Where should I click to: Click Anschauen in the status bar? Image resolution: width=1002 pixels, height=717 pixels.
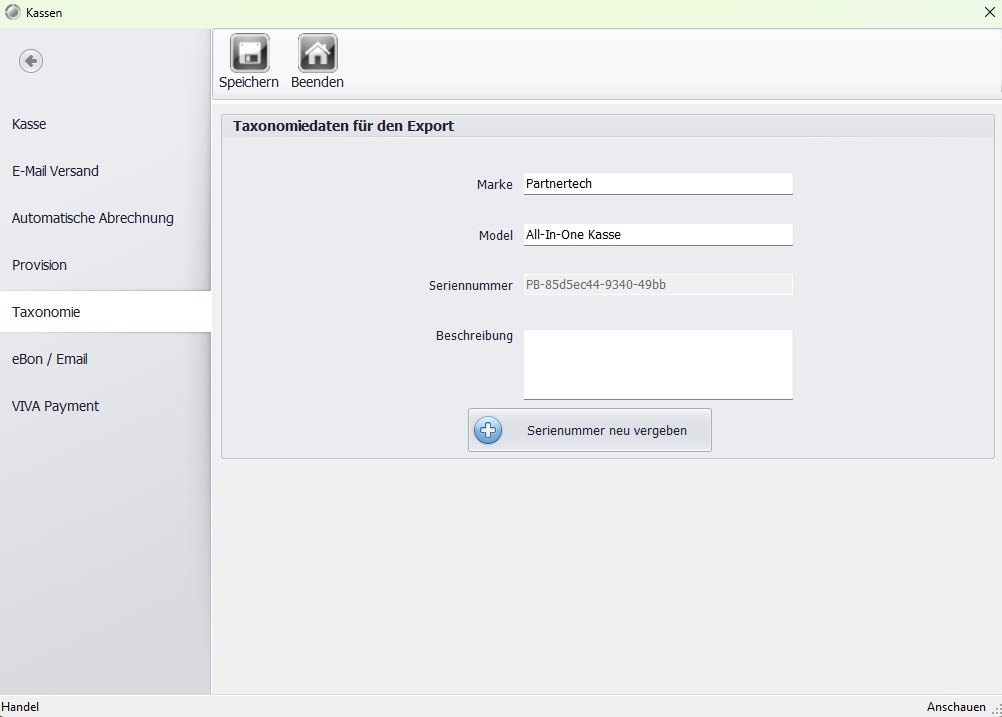[x=956, y=707]
